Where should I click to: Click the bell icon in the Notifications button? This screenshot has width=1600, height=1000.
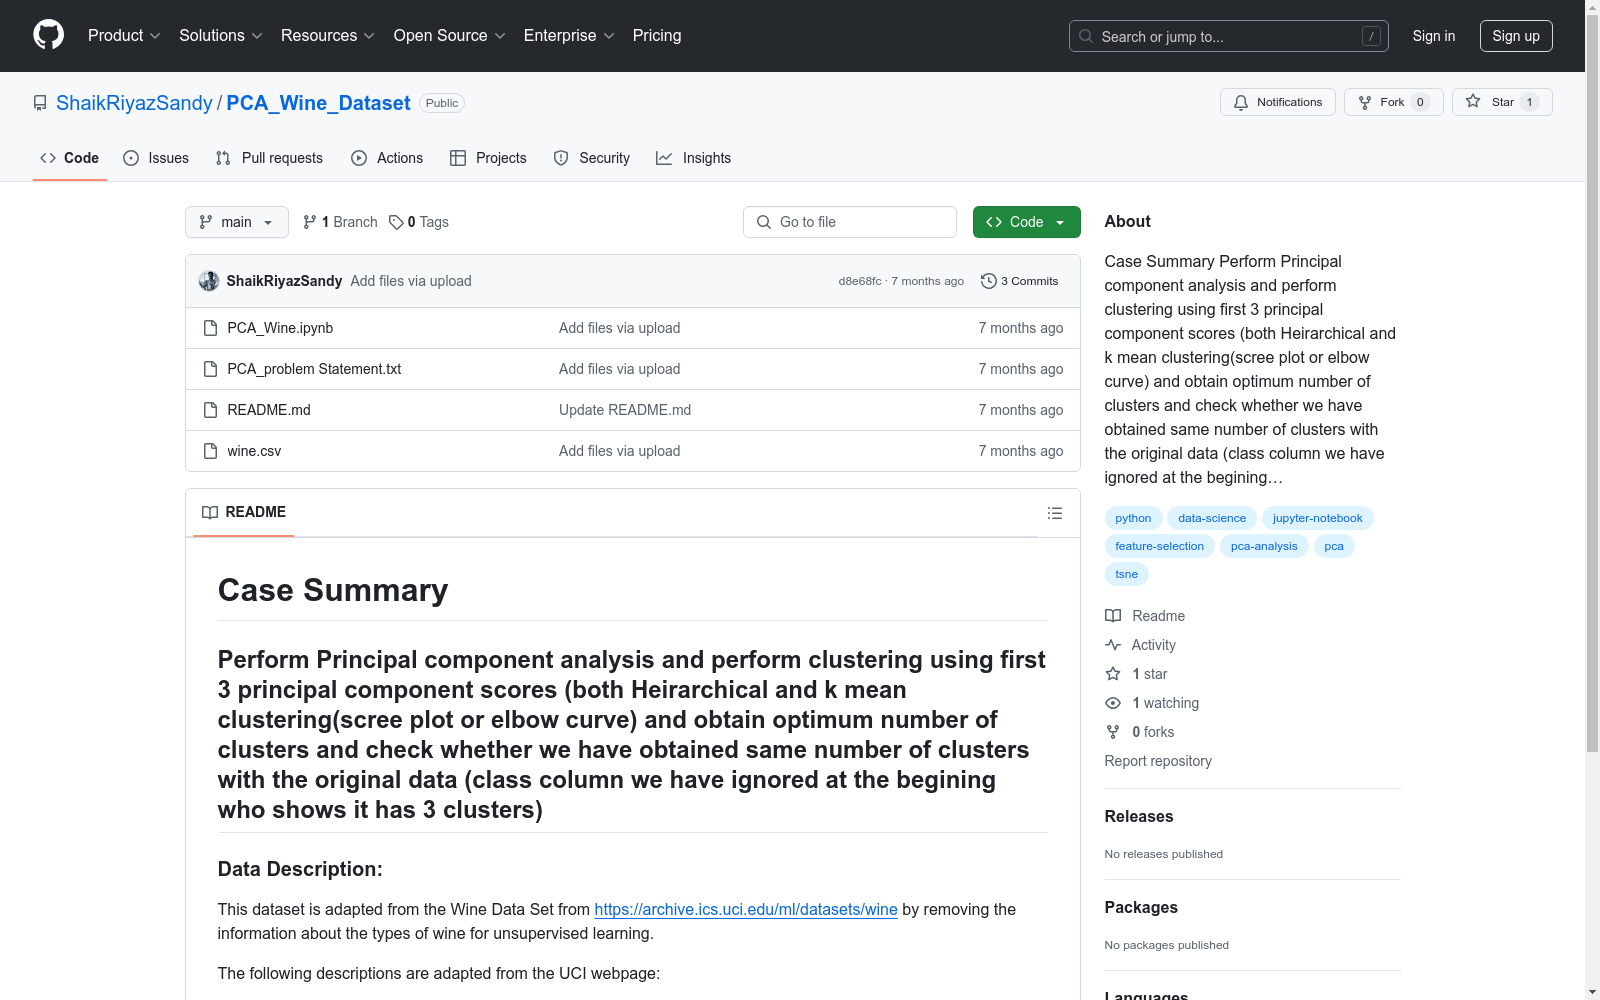point(1241,102)
